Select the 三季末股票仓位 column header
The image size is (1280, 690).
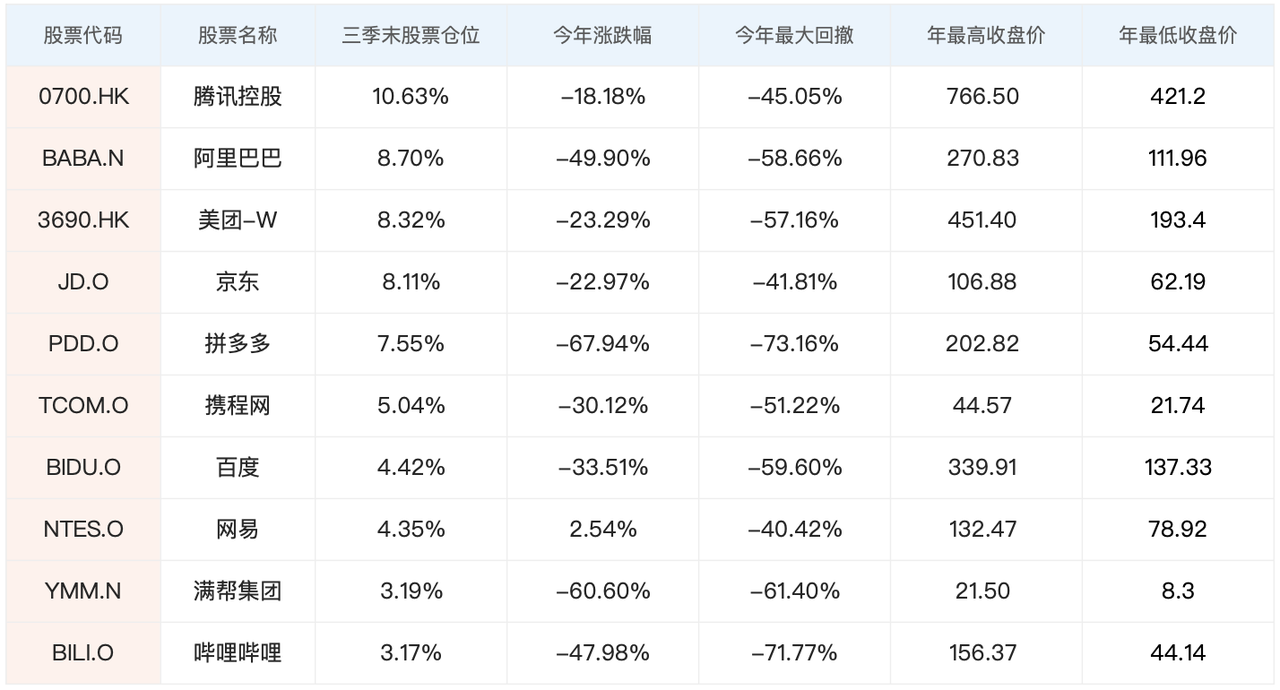tap(410, 35)
